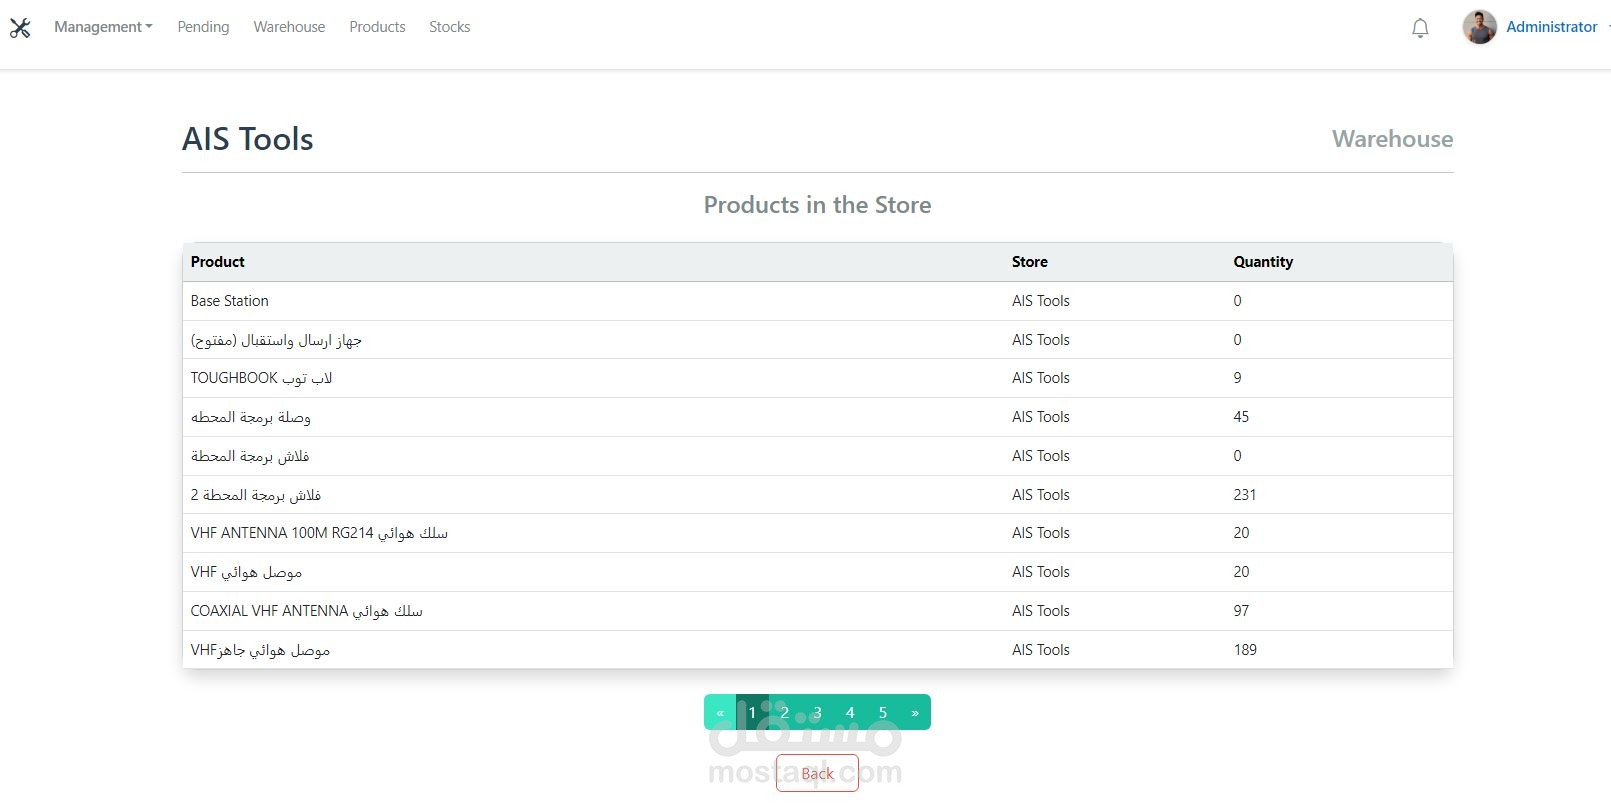Click the quantity value 189
The image size is (1611, 805).
pos(1245,650)
